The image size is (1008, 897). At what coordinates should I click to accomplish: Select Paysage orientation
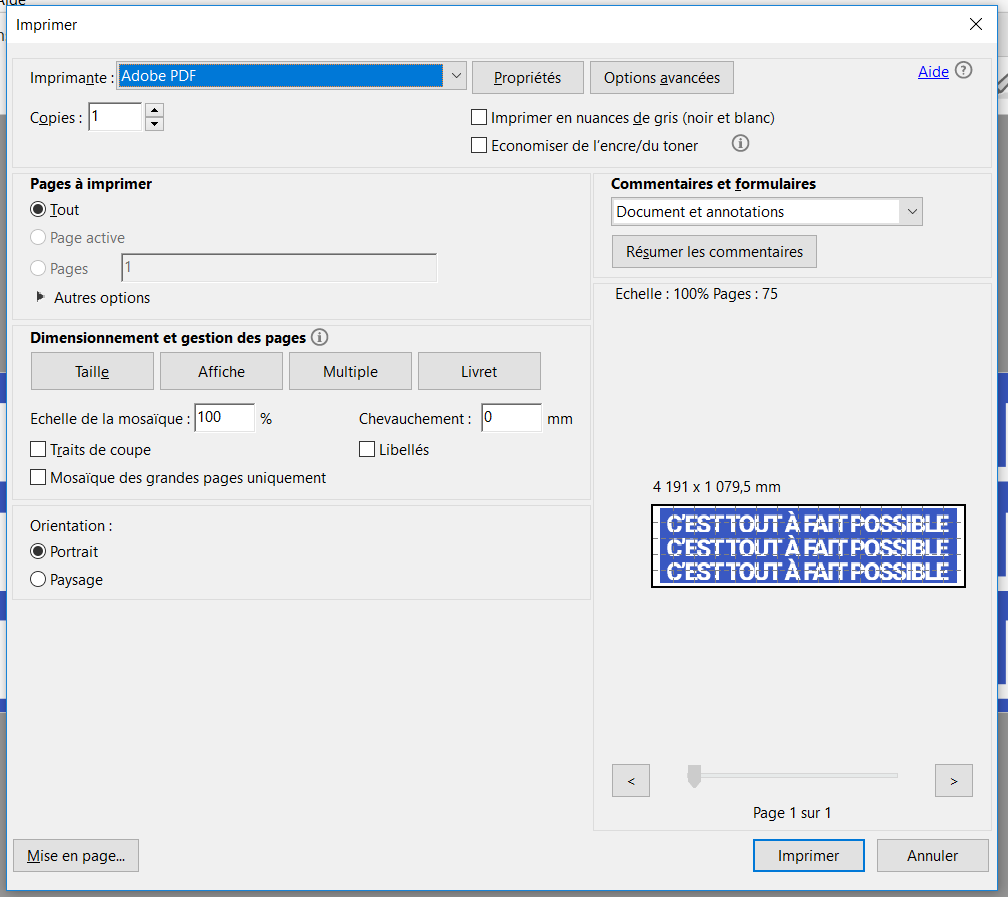click(39, 580)
